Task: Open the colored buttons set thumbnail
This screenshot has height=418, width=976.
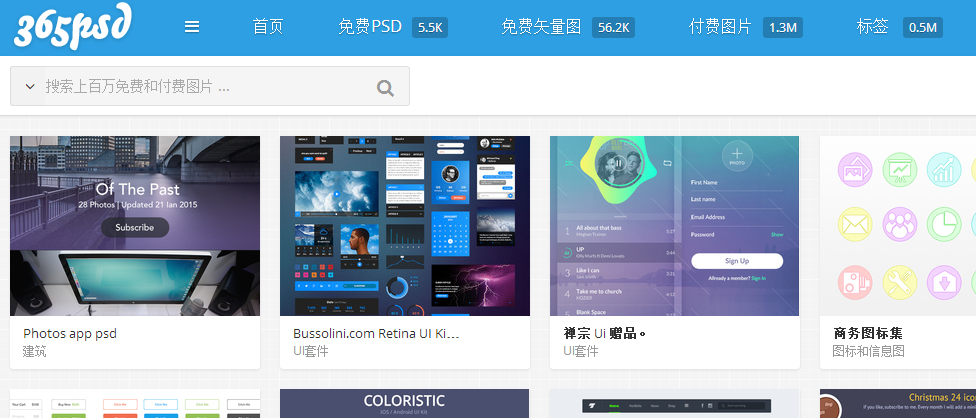Action: (135, 404)
